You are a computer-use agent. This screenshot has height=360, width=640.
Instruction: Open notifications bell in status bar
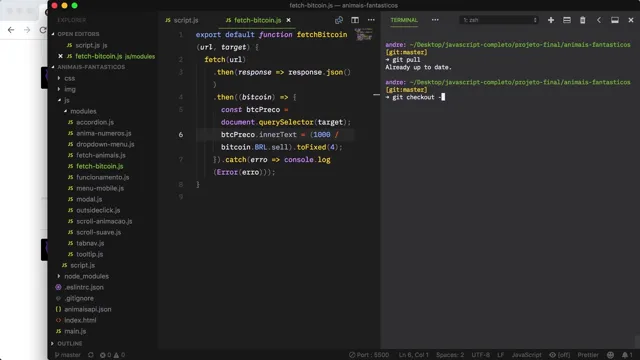click(x=627, y=355)
